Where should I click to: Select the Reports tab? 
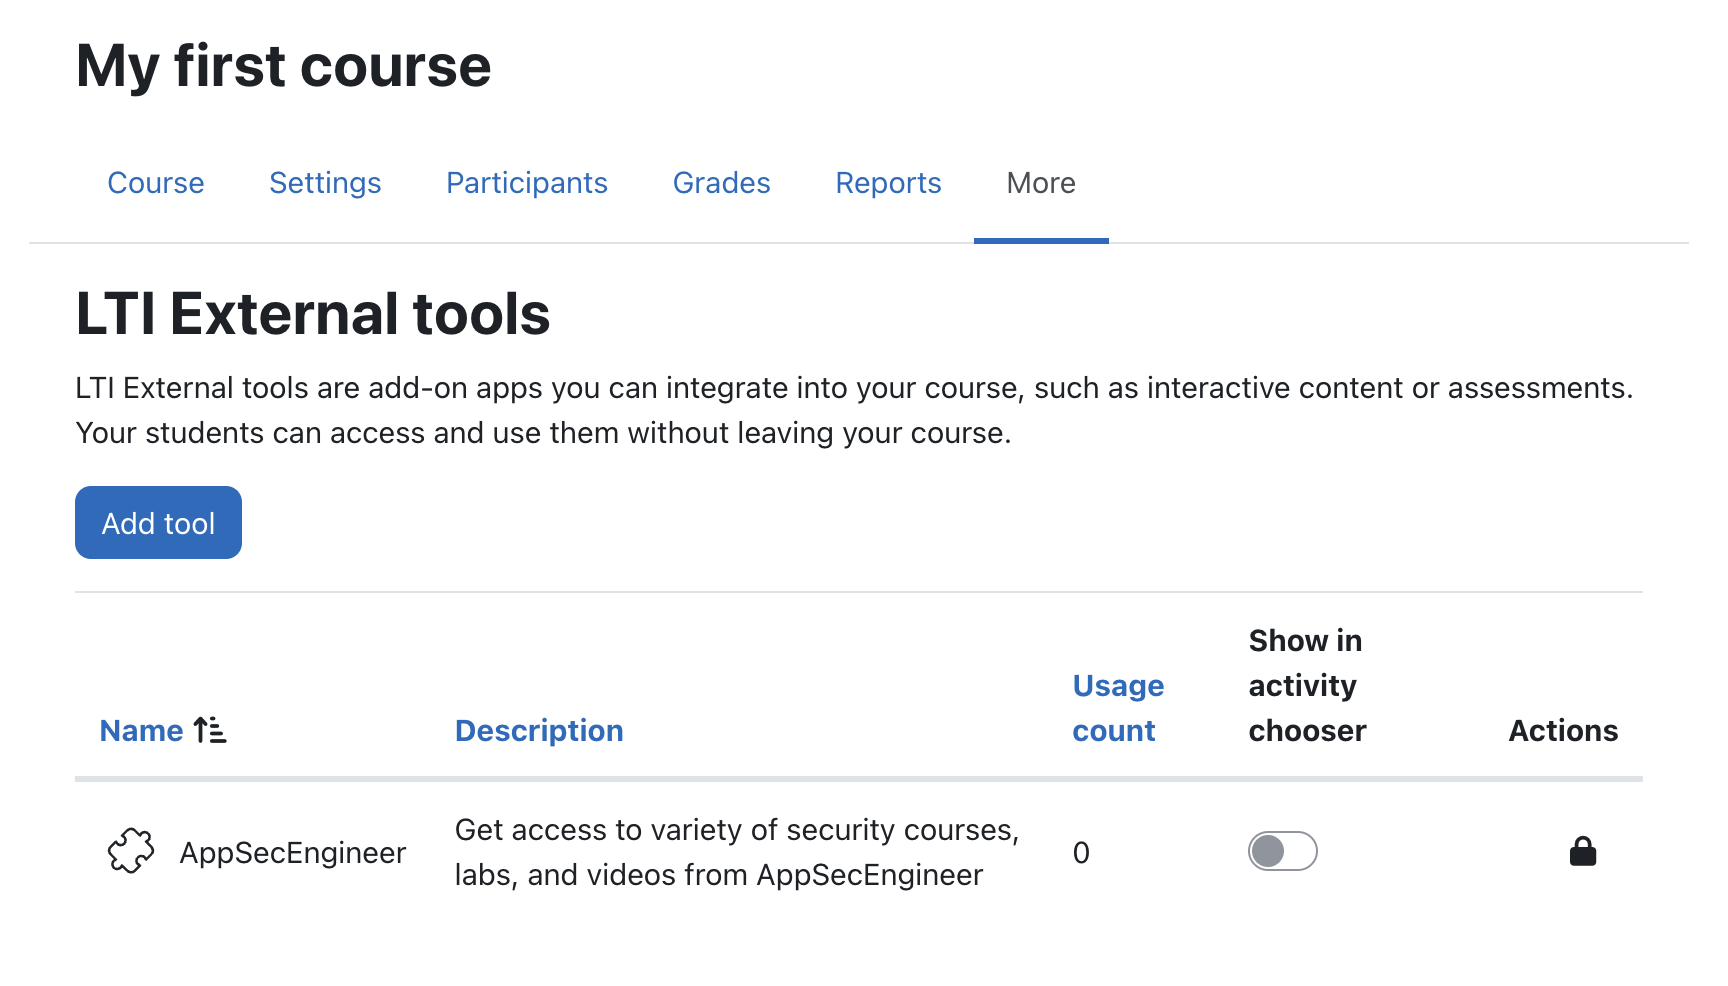[888, 183]
